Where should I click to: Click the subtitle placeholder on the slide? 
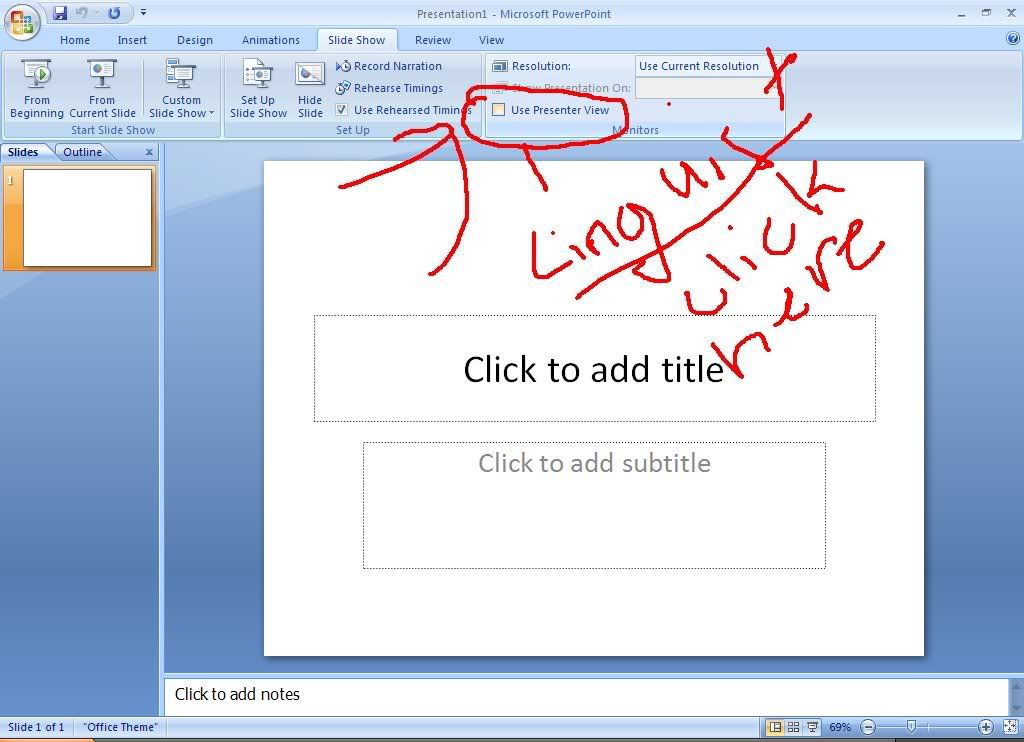pyautogui.click(x=594, y=506)
